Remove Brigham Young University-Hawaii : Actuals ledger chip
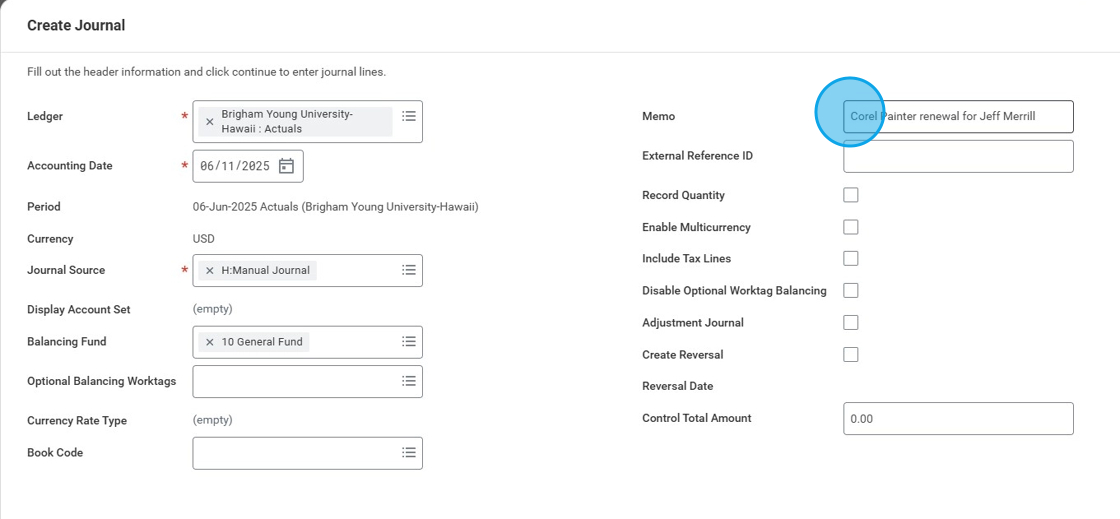The width and height of the screenshot is (1120, 519). coord(209,122)
